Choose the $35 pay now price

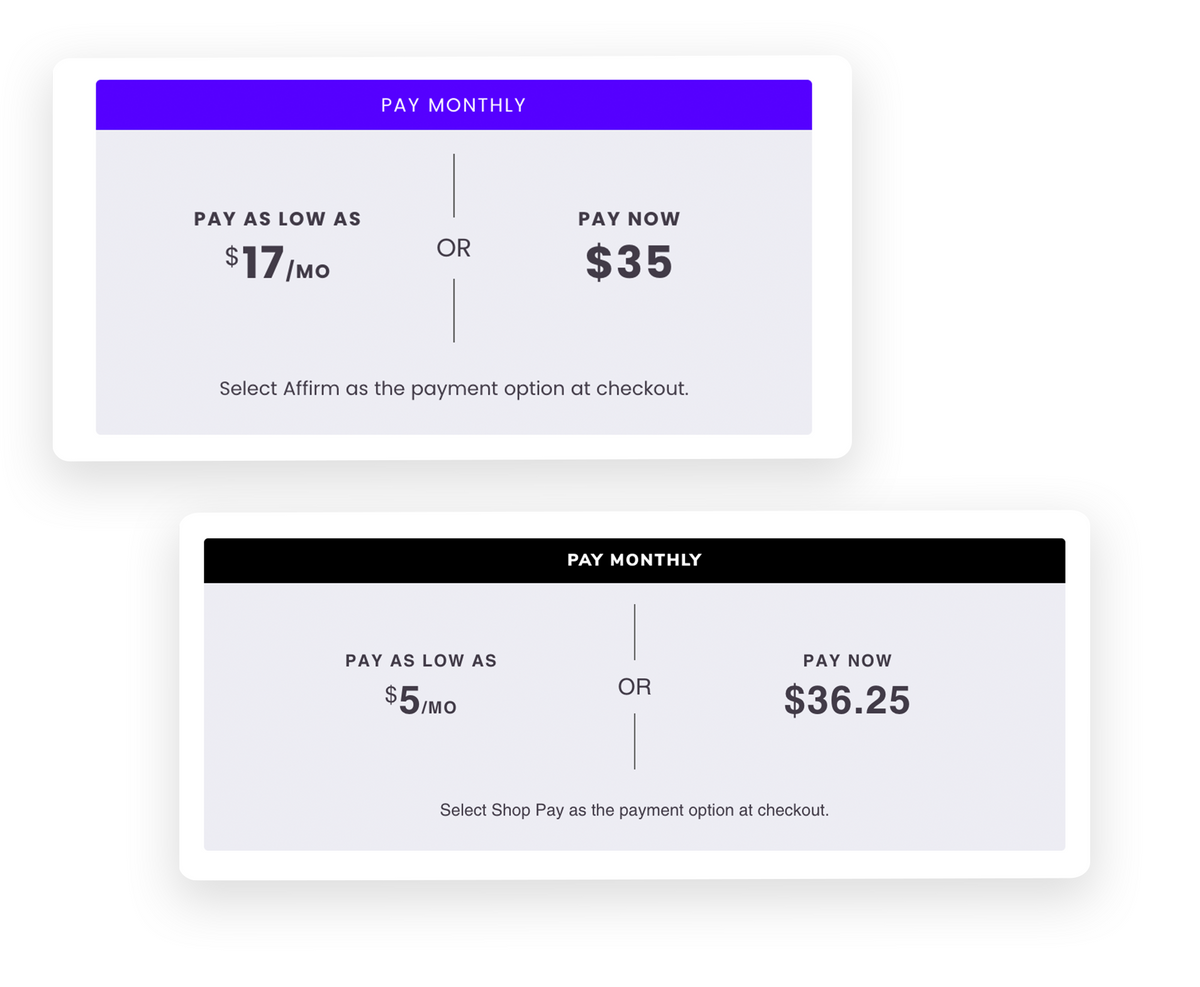tap(629, 262)
